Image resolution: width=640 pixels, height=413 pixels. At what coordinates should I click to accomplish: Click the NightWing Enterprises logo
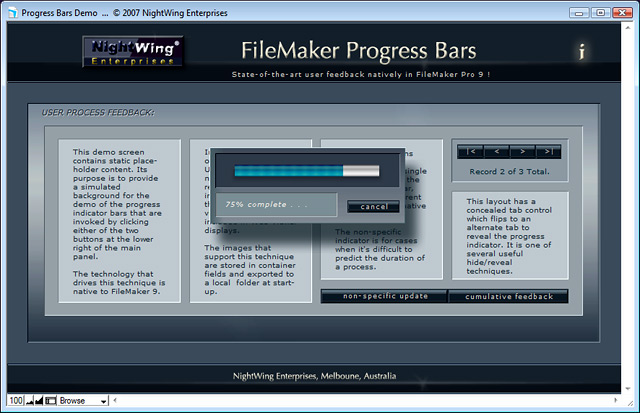coord(133,51)
